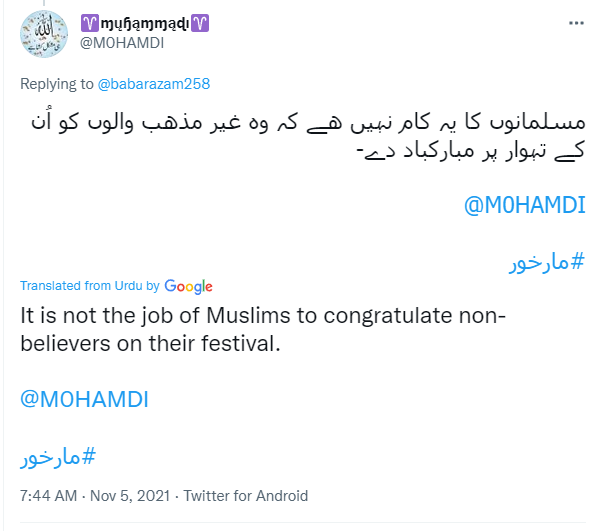Viewport: 602px width, 531px height.
Task: Click the muhammadi profile avatar
Action: (45, 35)
